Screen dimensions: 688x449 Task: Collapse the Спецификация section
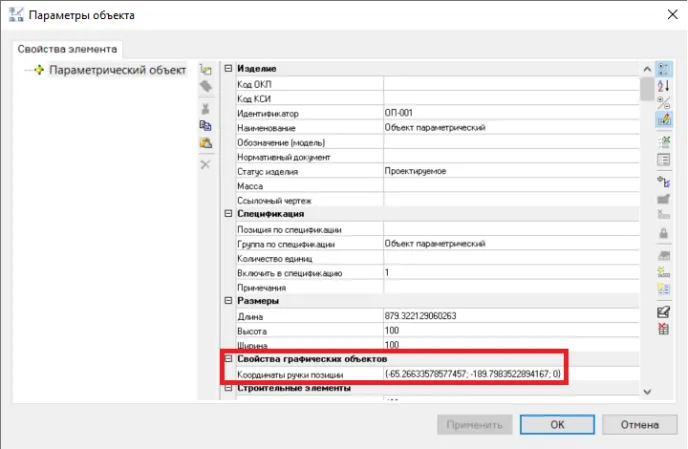(x=228, y=214)
